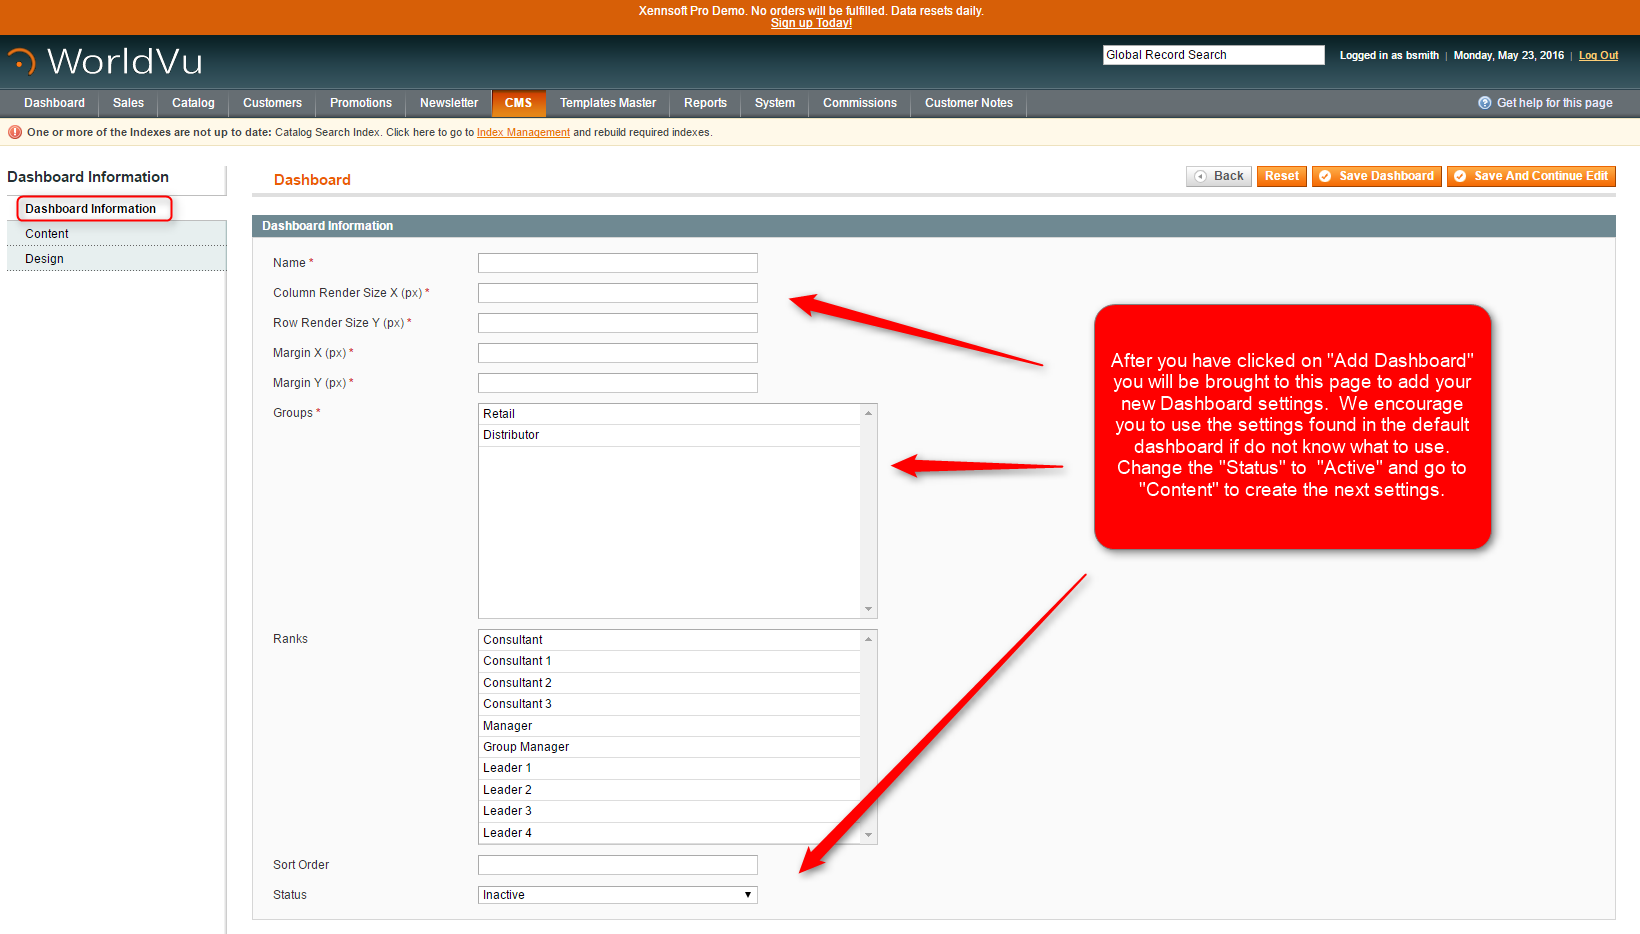Open the Templates Master menu

point(607,103)
